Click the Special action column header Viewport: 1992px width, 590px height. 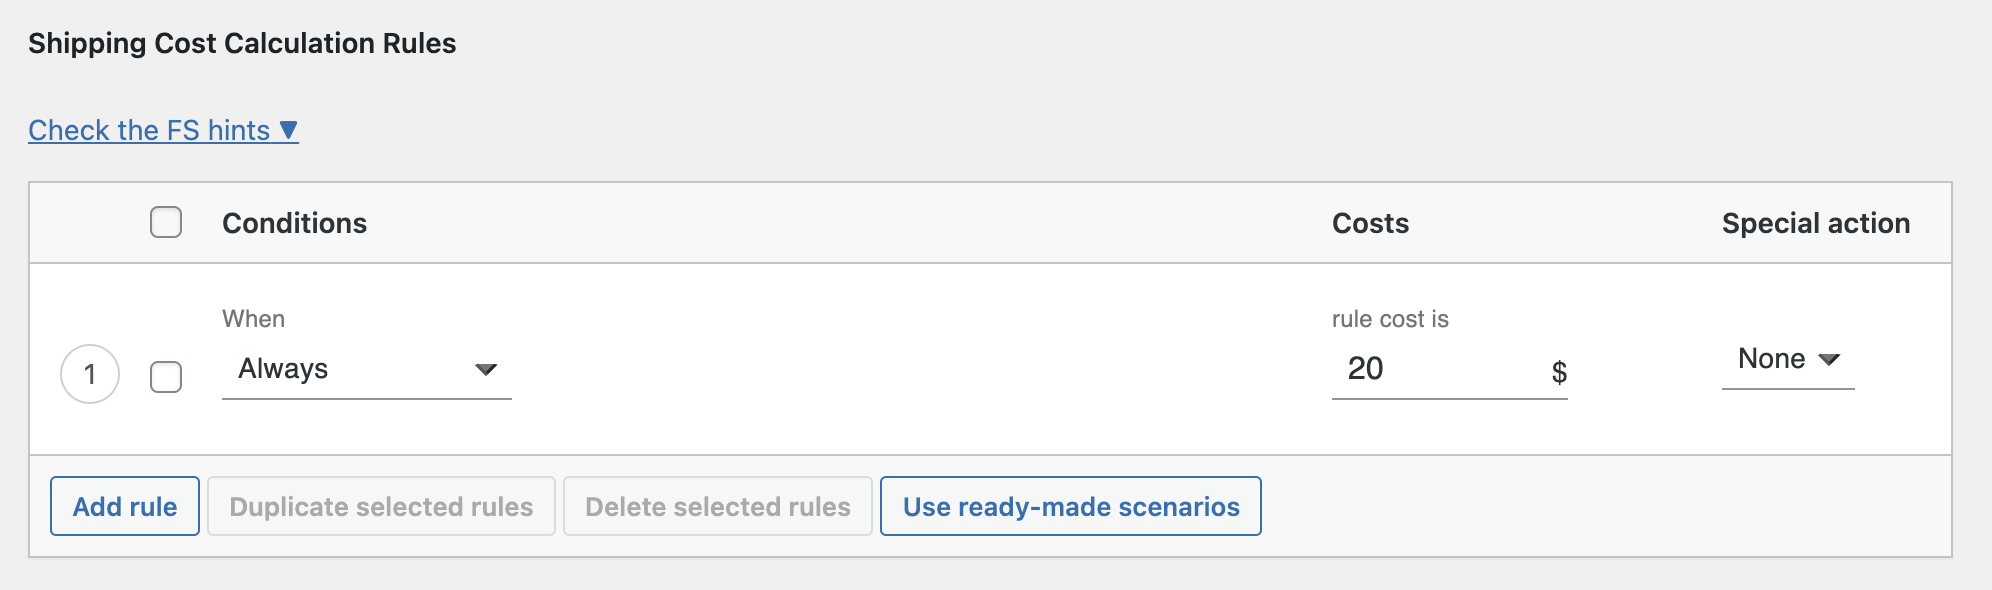(x=1814, y=223)
